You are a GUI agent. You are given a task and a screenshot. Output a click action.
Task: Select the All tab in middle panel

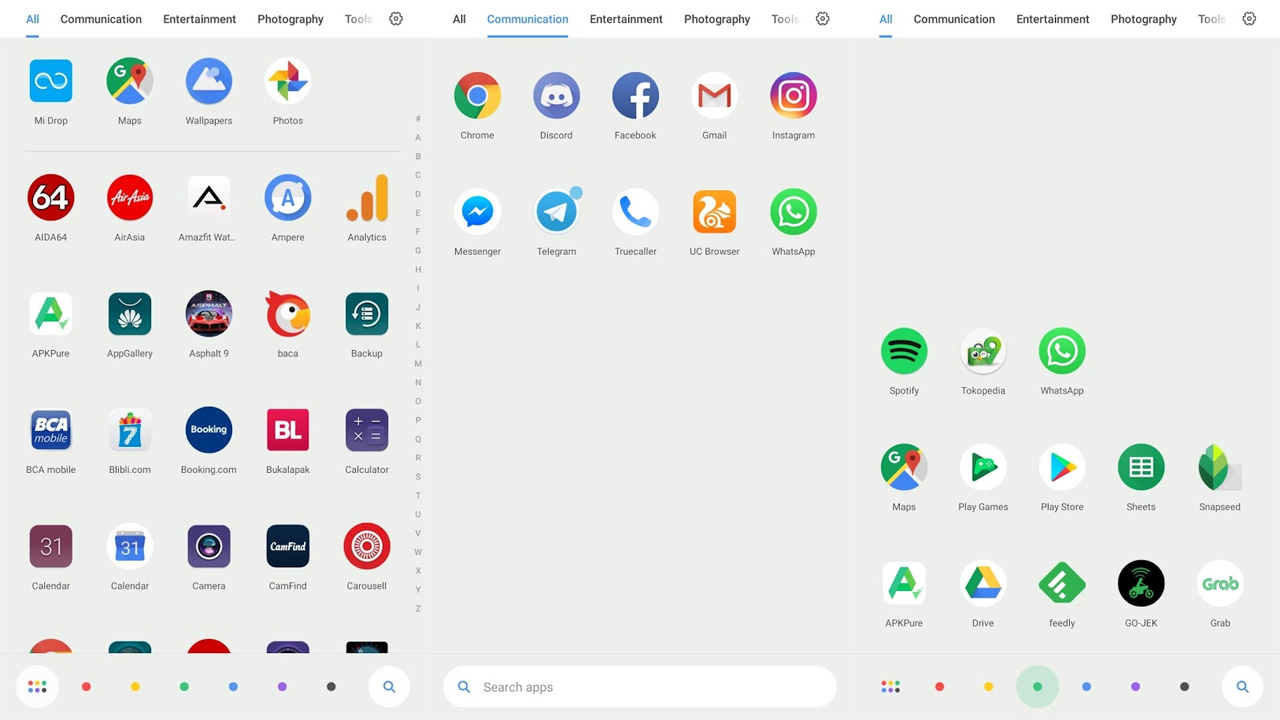point(459,19)
